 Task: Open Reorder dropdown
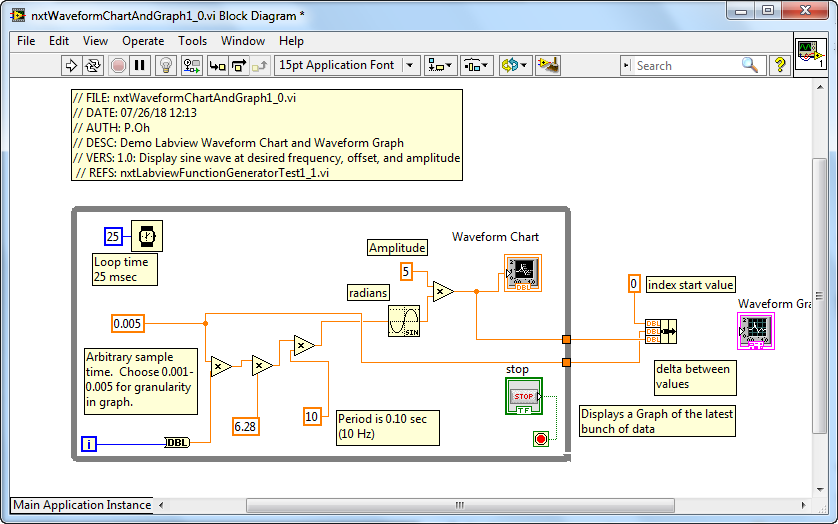[x=515, y=66]
